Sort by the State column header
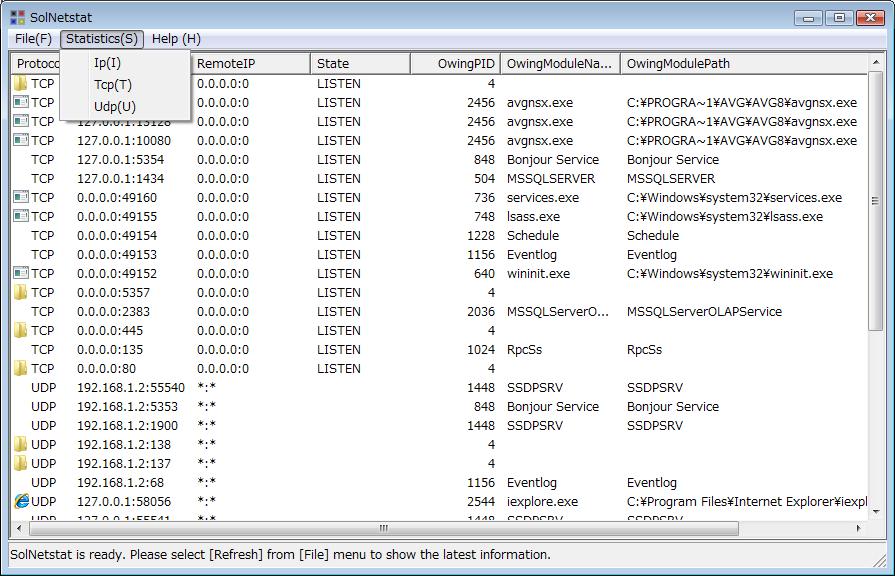 360,63
